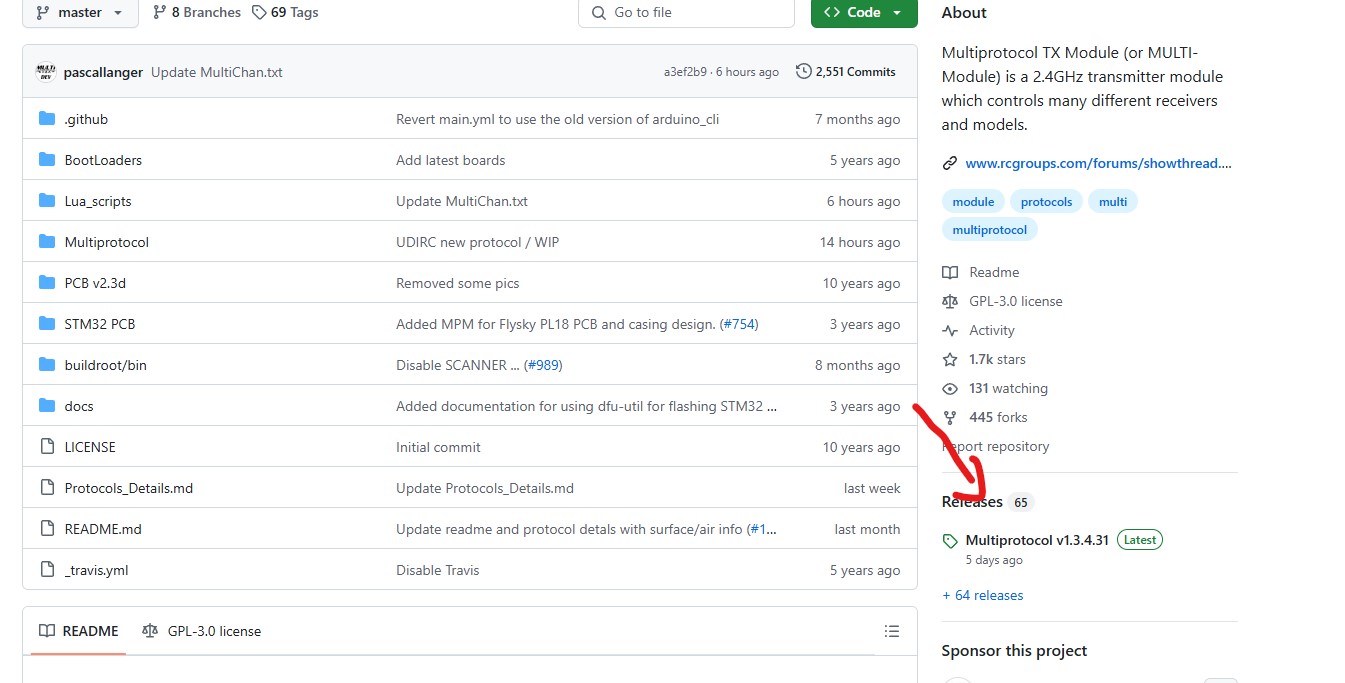Click the folder icon for BootLoaders

coord(47,160)
